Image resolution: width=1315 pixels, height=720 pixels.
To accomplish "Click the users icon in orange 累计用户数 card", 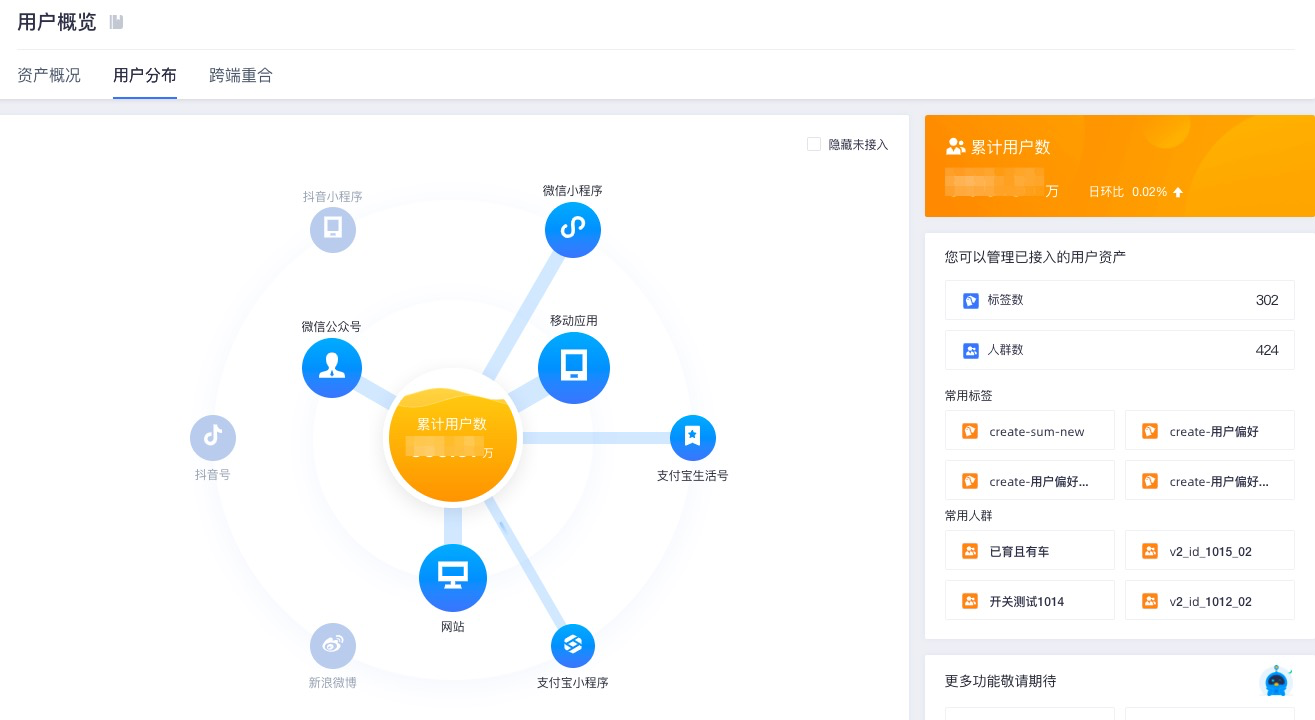I will point(955,147).
